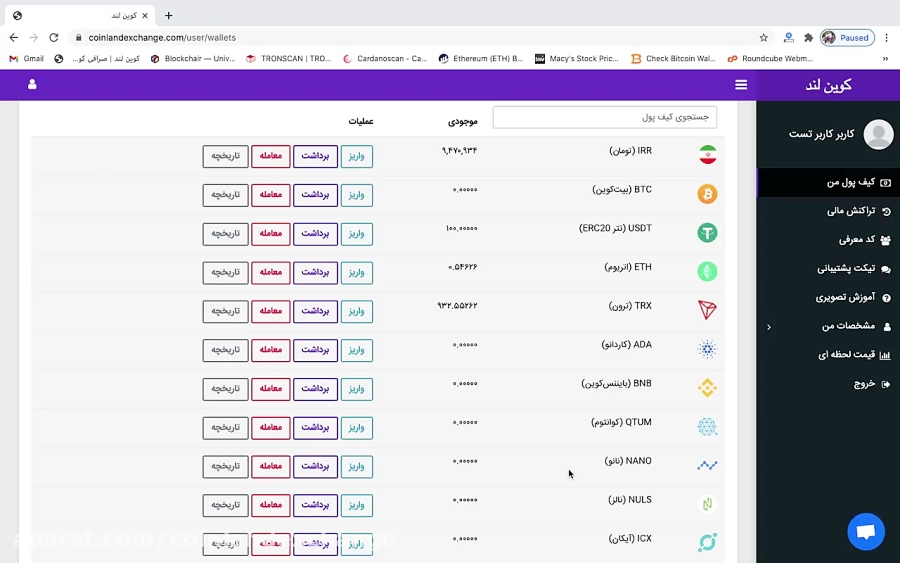
Task: Click واریز deposit for IRR row
Action: [356, 156]
